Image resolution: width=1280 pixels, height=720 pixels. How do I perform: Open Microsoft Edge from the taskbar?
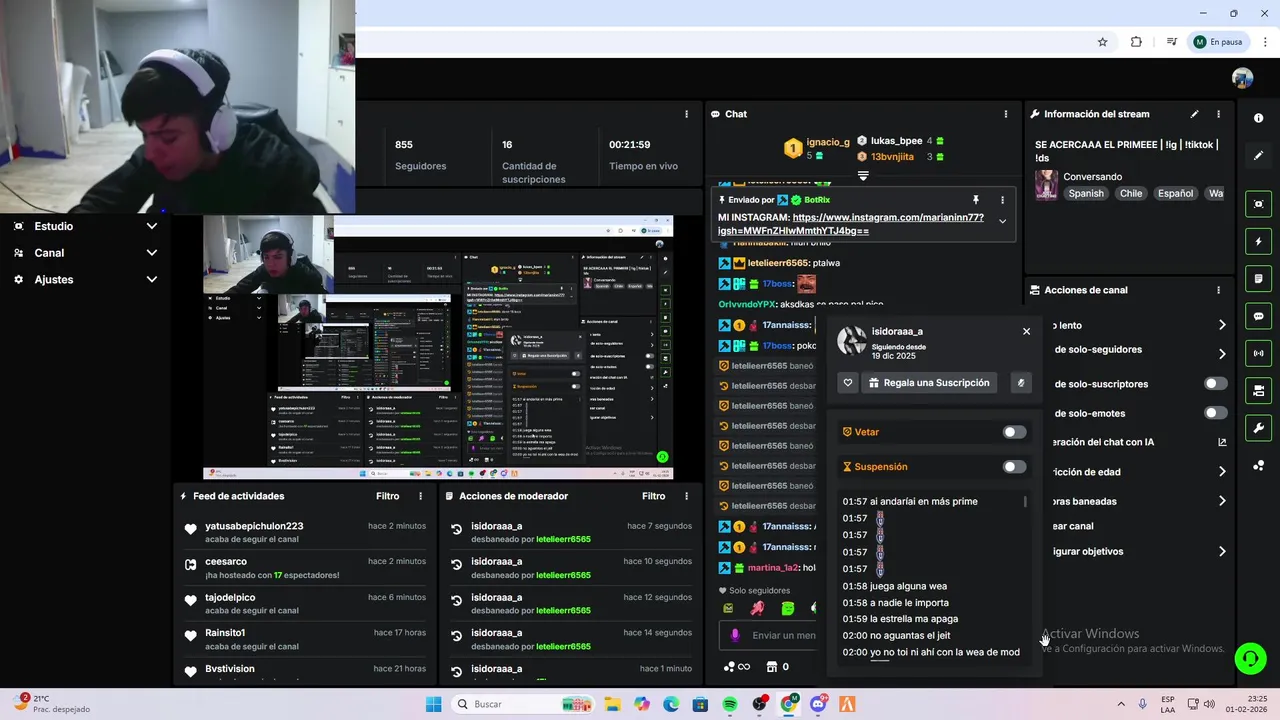point(671,704)
